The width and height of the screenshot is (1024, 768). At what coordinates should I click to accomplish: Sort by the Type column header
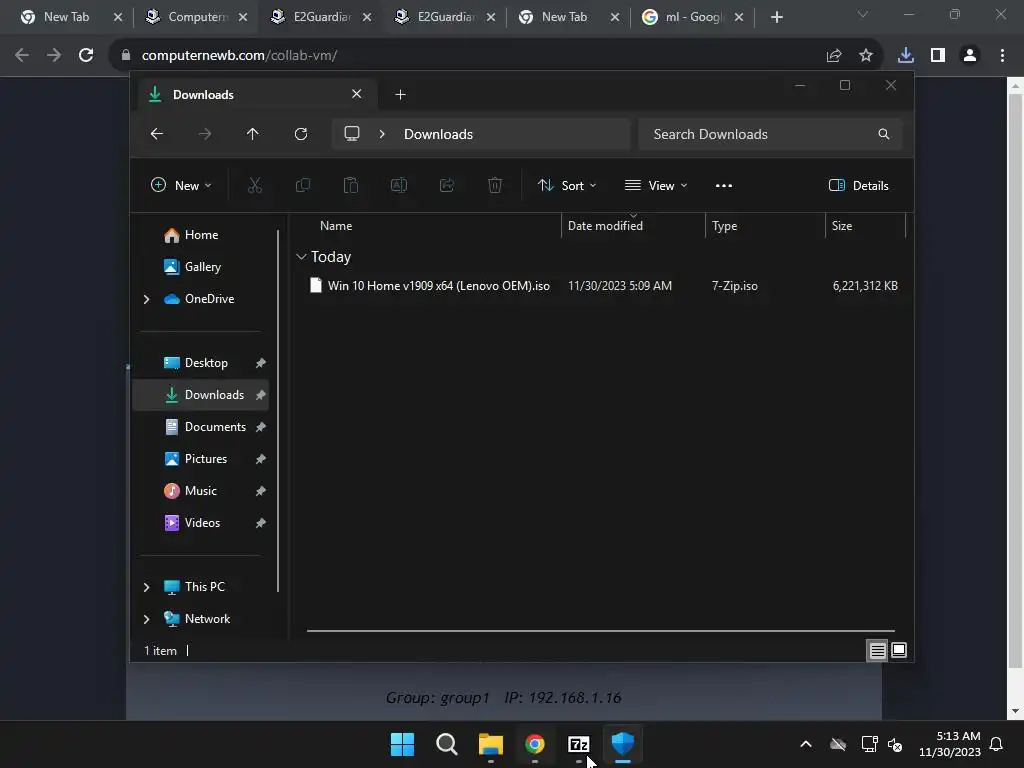coord(724,226)
